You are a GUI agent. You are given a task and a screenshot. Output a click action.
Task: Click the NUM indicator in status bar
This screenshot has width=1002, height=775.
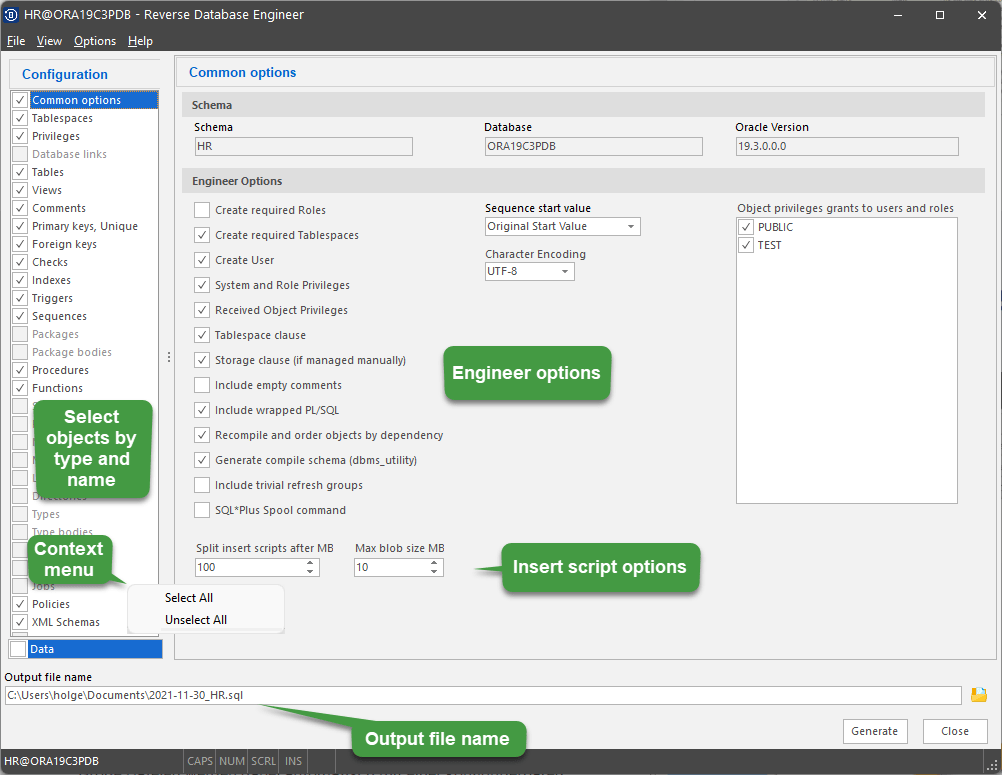point(231,761)
